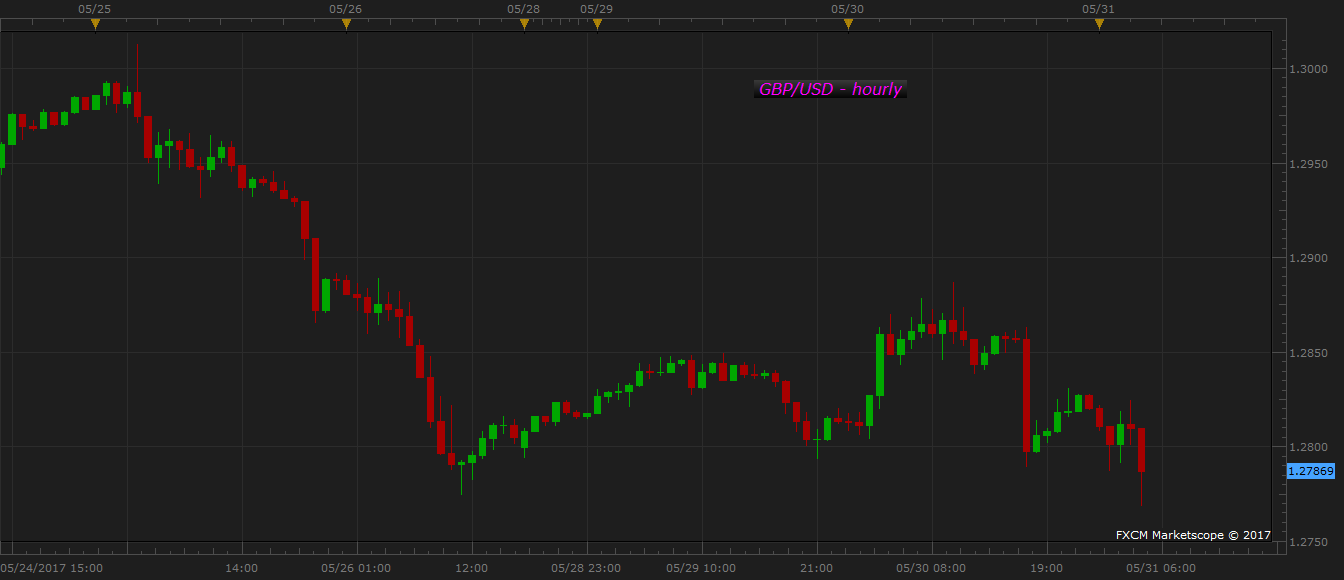This screenshot has width=1344, height=580.
Task: Click the 05/29 date marker triangle
Action: 597,24
